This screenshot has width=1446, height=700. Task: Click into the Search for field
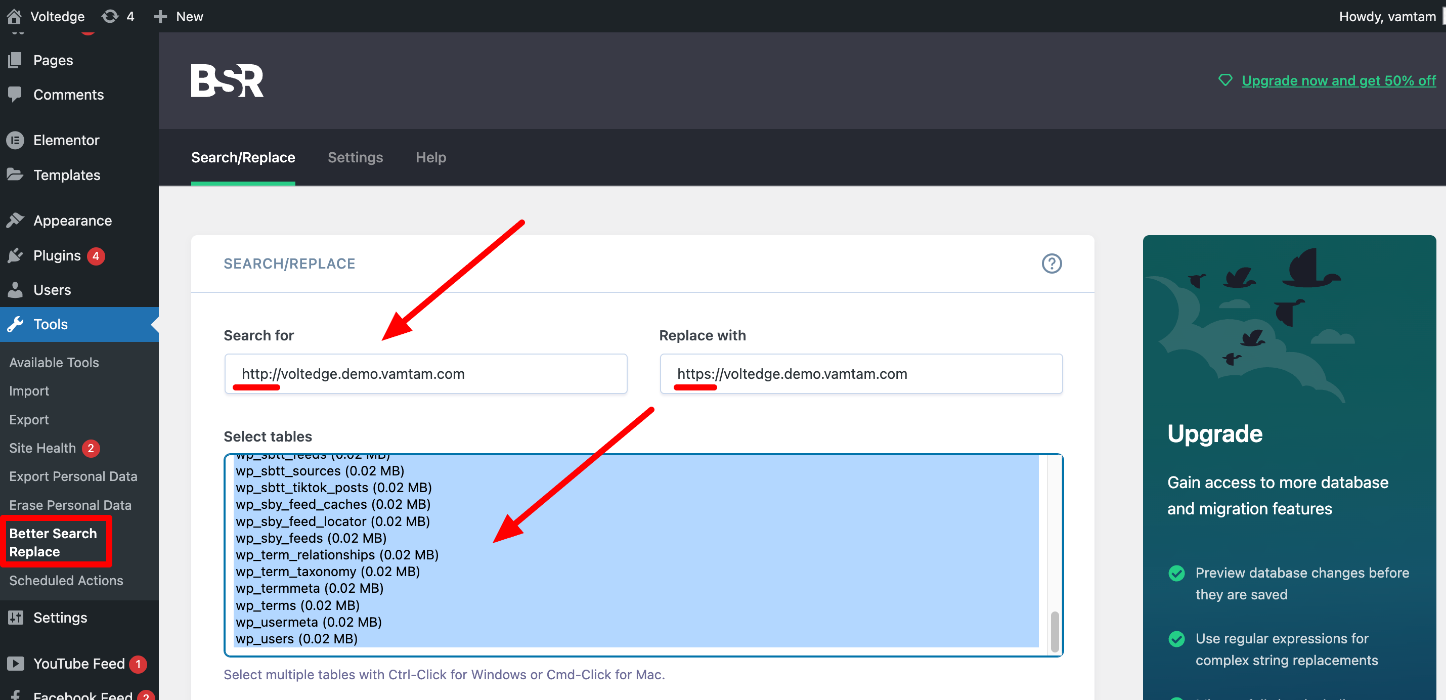pos(426,374)
